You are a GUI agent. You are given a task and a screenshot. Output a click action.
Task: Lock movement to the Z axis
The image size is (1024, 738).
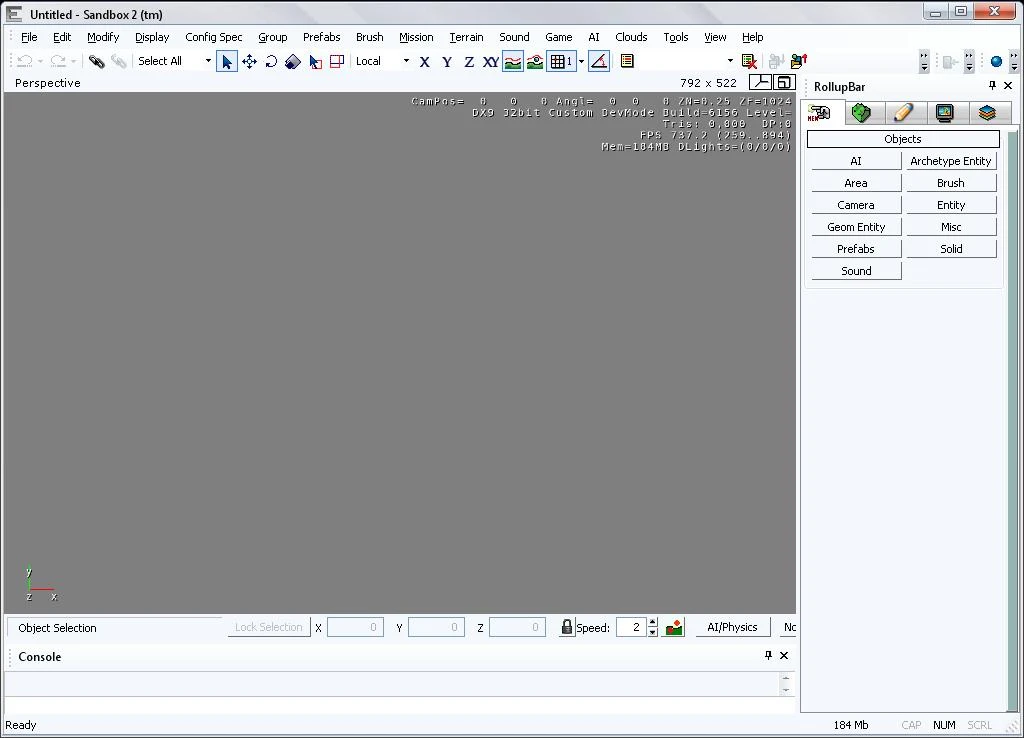pyautogui.click(x=468, y=61)
